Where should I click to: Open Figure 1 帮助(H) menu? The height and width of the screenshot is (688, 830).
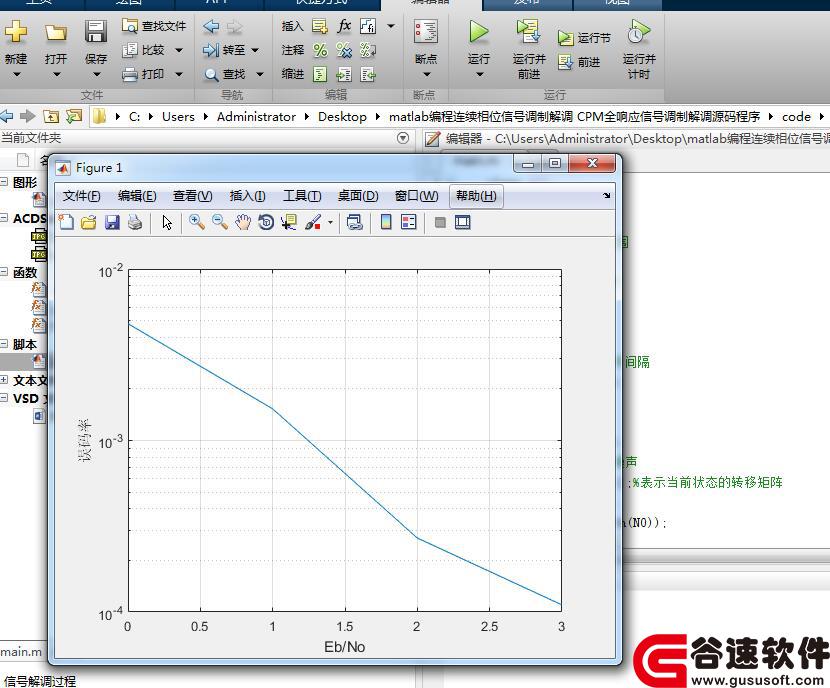(476, 196)
